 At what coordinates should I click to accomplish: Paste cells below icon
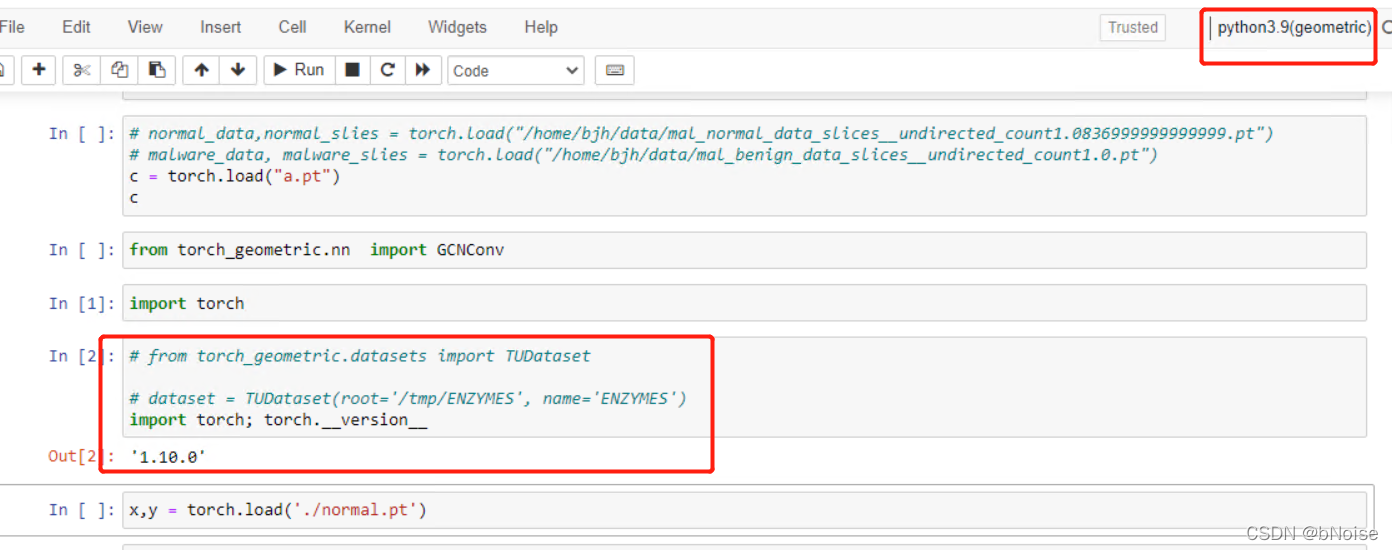[157, 70]
